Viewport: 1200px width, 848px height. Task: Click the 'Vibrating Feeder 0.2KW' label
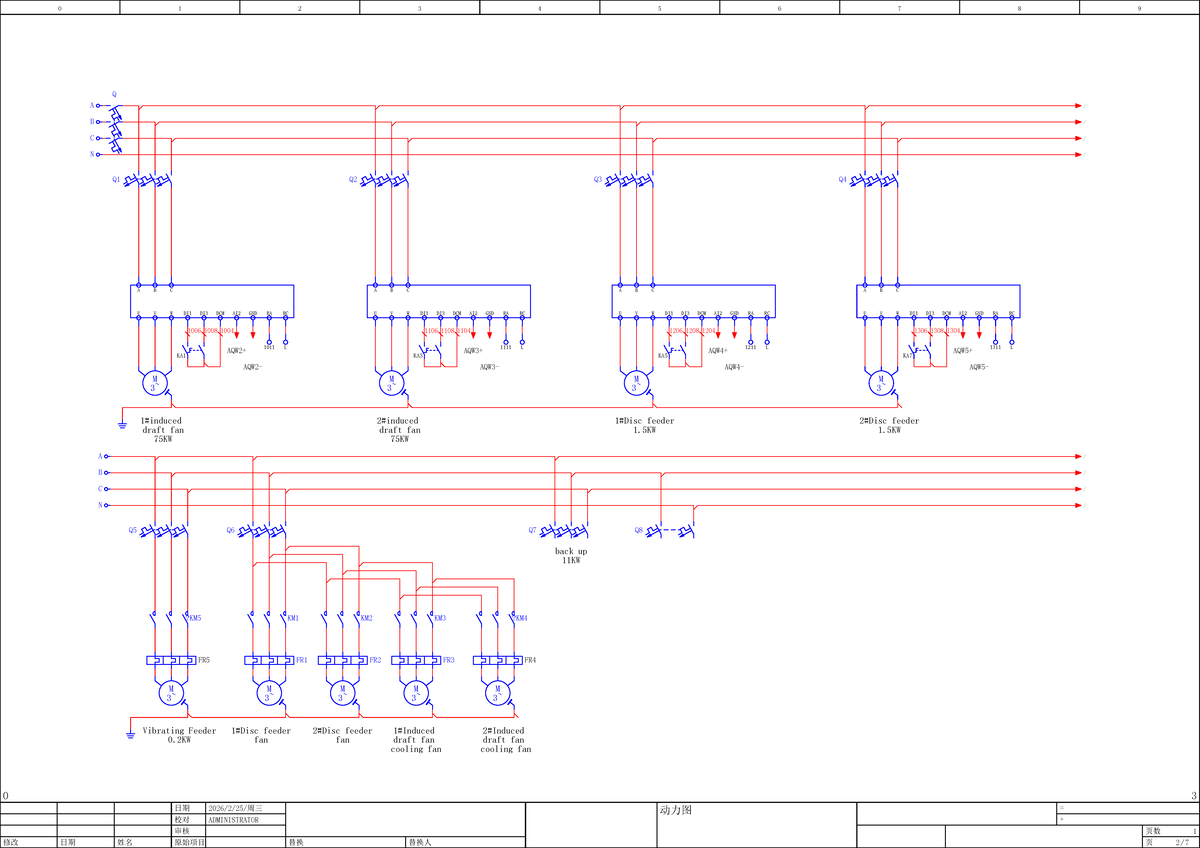(x=179, y=735)
